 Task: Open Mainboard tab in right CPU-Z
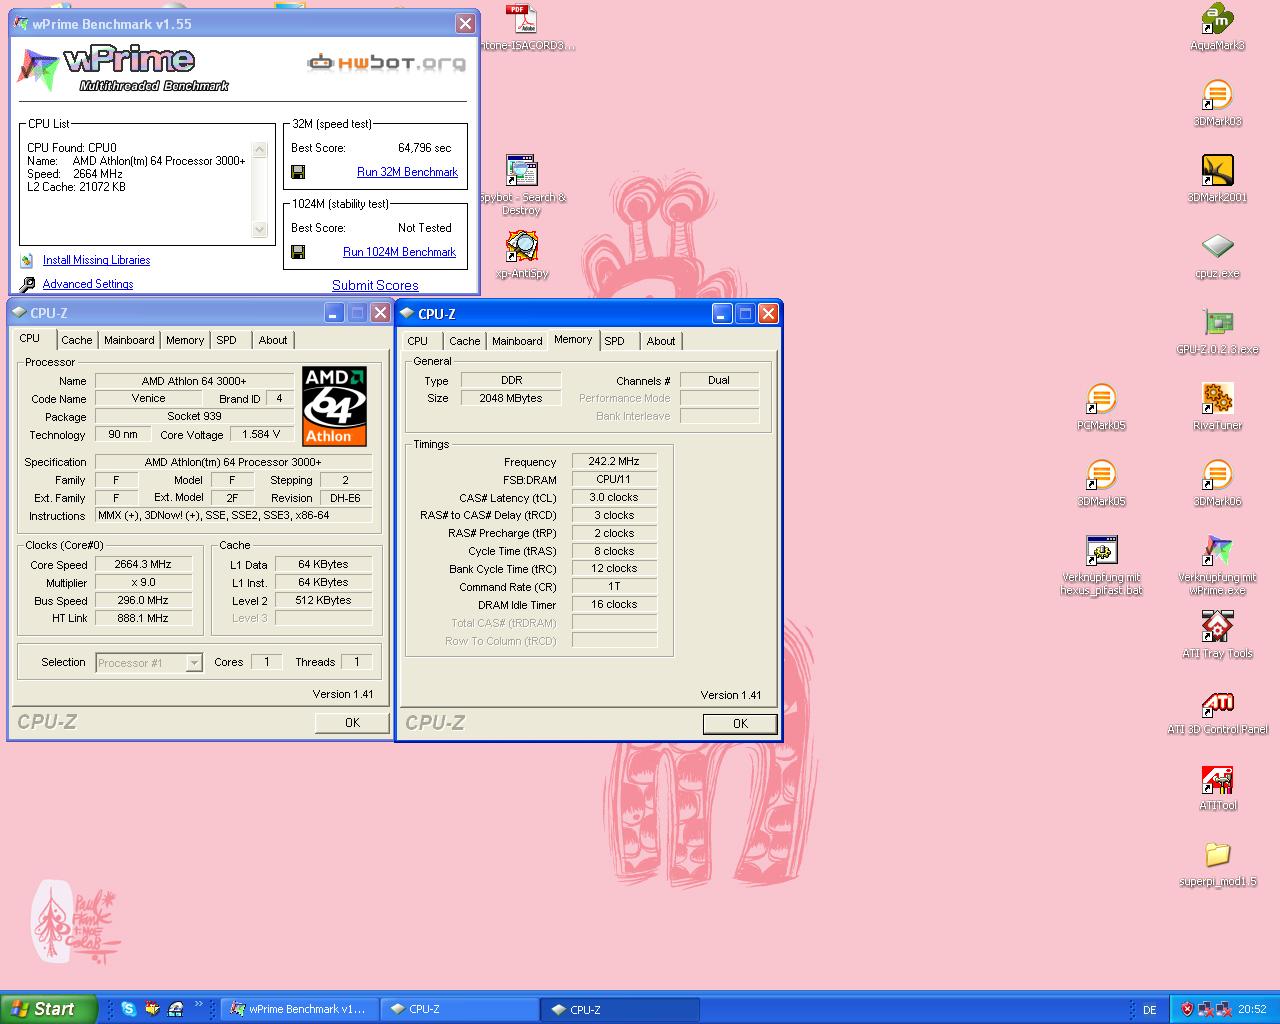point(518,341)
